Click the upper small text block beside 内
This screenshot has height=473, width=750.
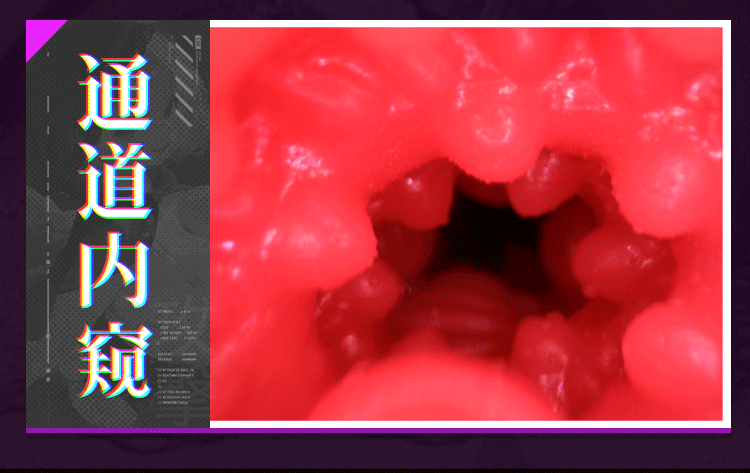[x=176, y=312]
